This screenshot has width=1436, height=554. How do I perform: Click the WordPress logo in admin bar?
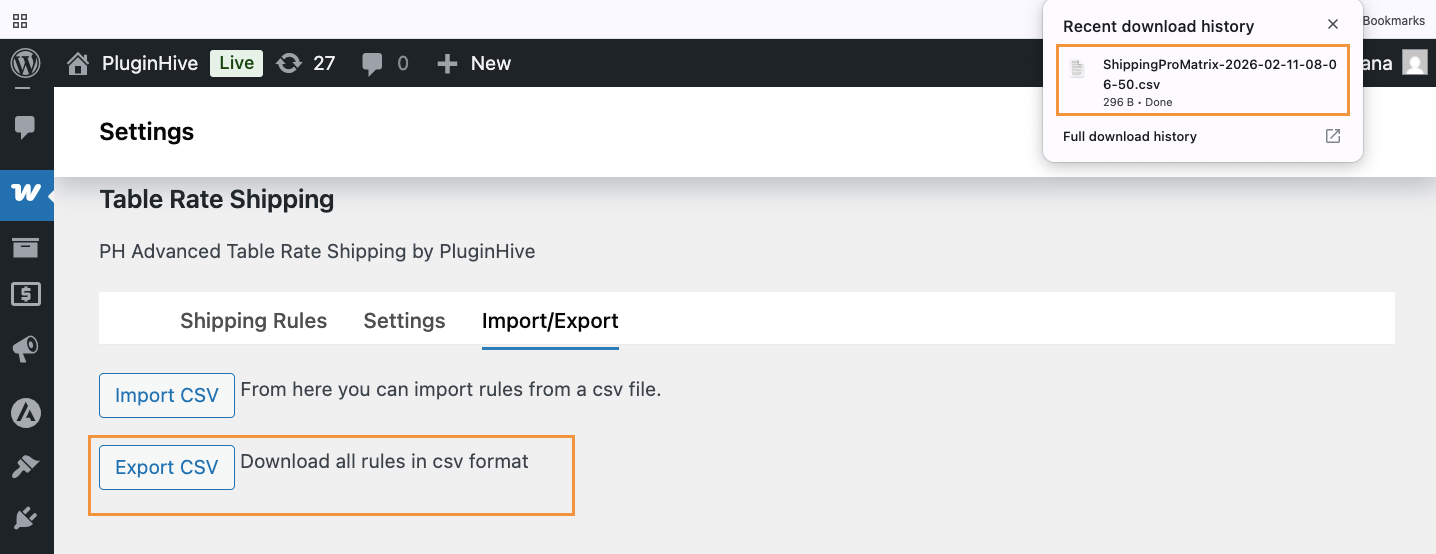(x=25, y=63)
